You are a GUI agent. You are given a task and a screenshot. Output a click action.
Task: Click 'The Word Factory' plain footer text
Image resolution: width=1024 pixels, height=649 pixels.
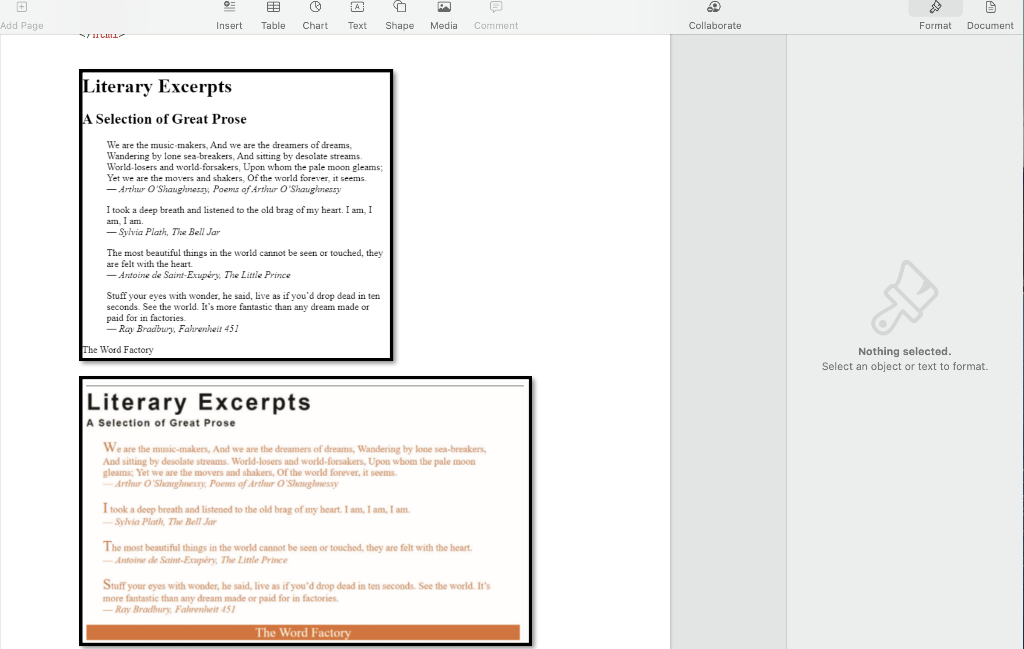(118, 350)
